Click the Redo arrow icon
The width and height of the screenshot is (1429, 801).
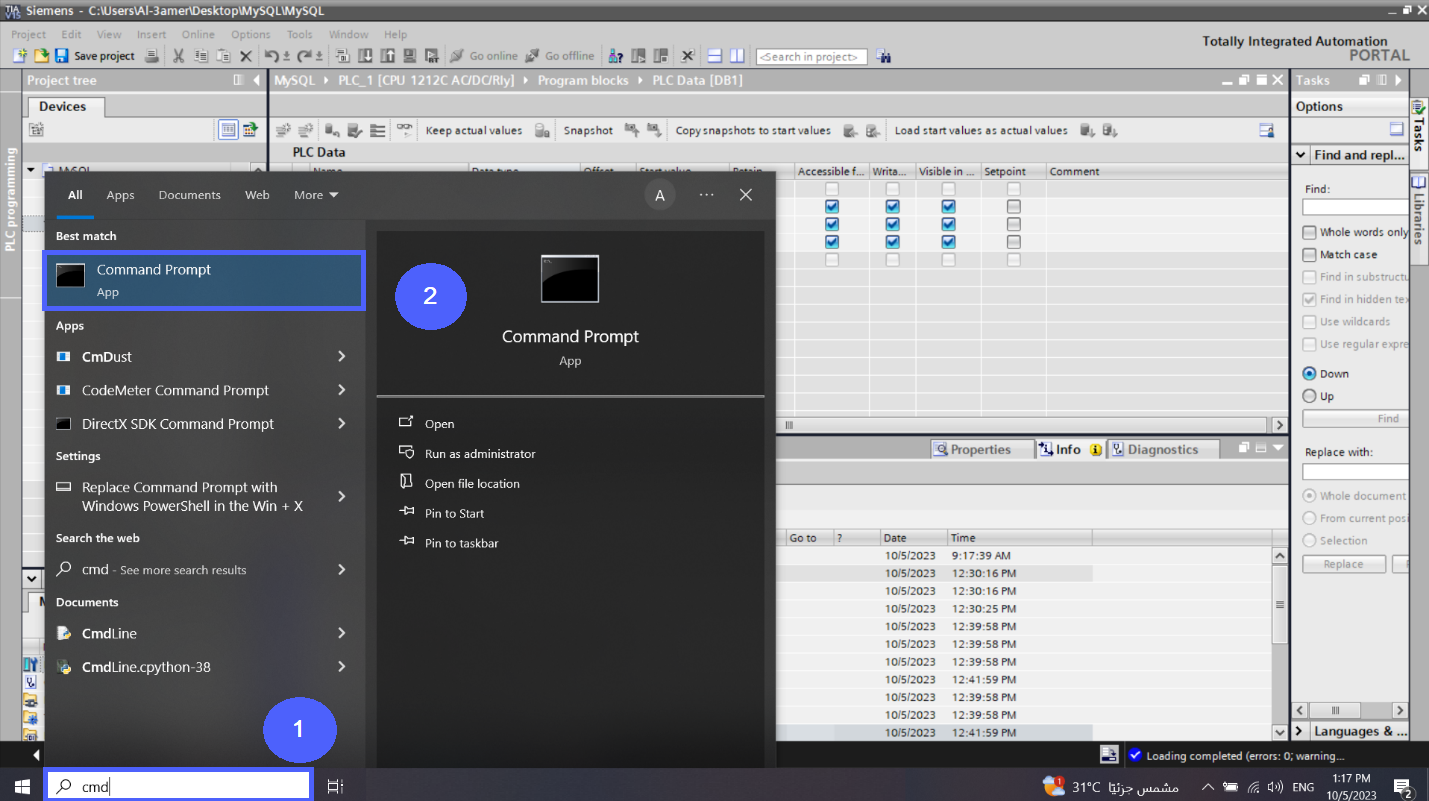(304, 56)
